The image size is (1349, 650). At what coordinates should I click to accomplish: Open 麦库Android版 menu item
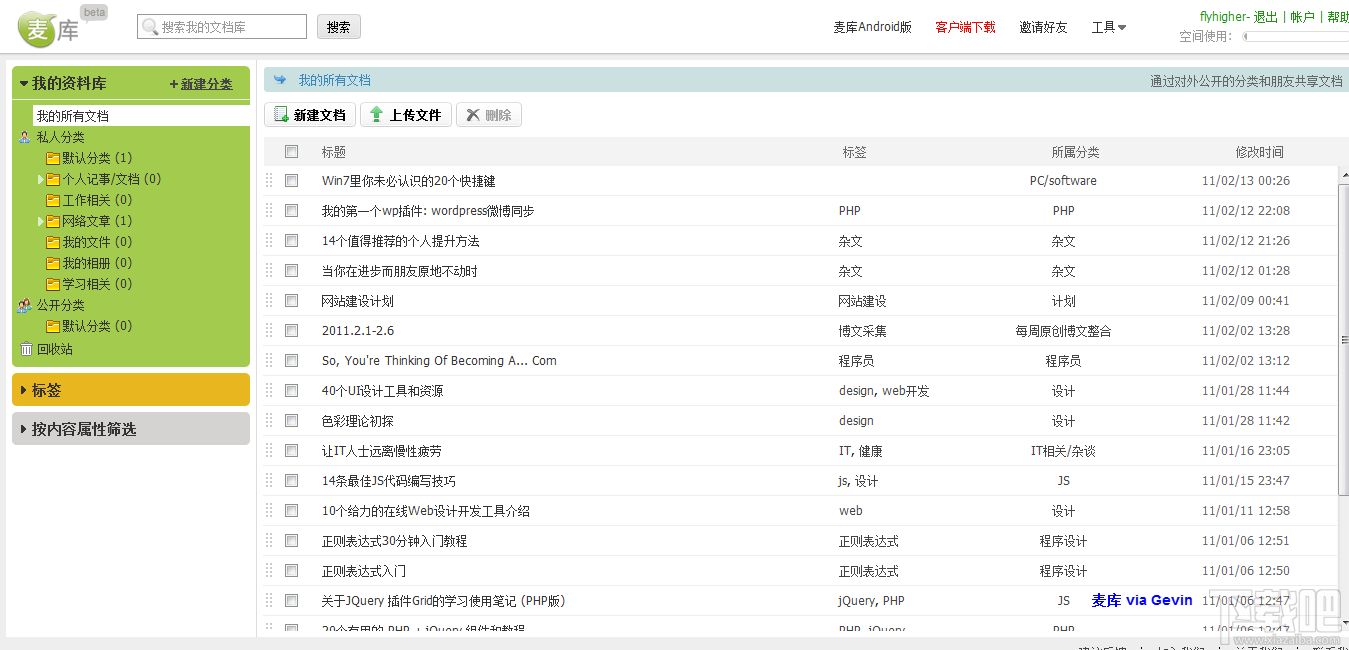[x=872, y=28]
